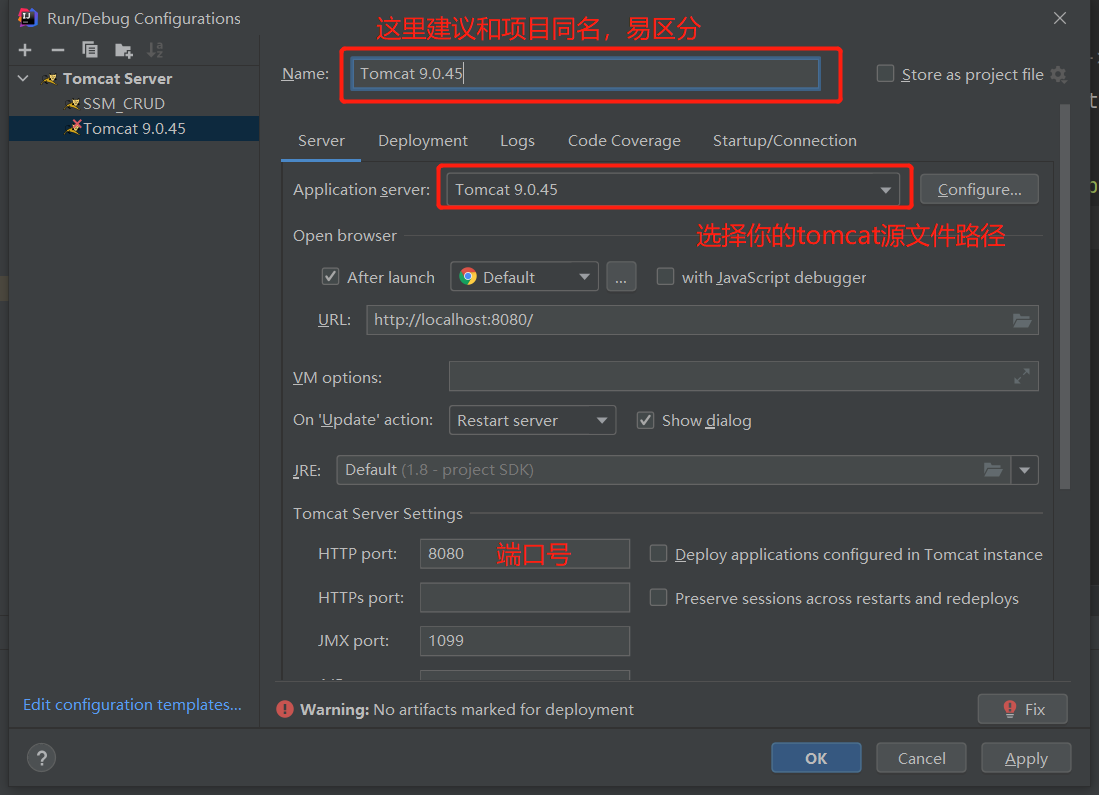Select Tomcat 9.0.45 configuration in tree
The height and width of the screenshot is (795, 1099).
[x=134, y=129]
